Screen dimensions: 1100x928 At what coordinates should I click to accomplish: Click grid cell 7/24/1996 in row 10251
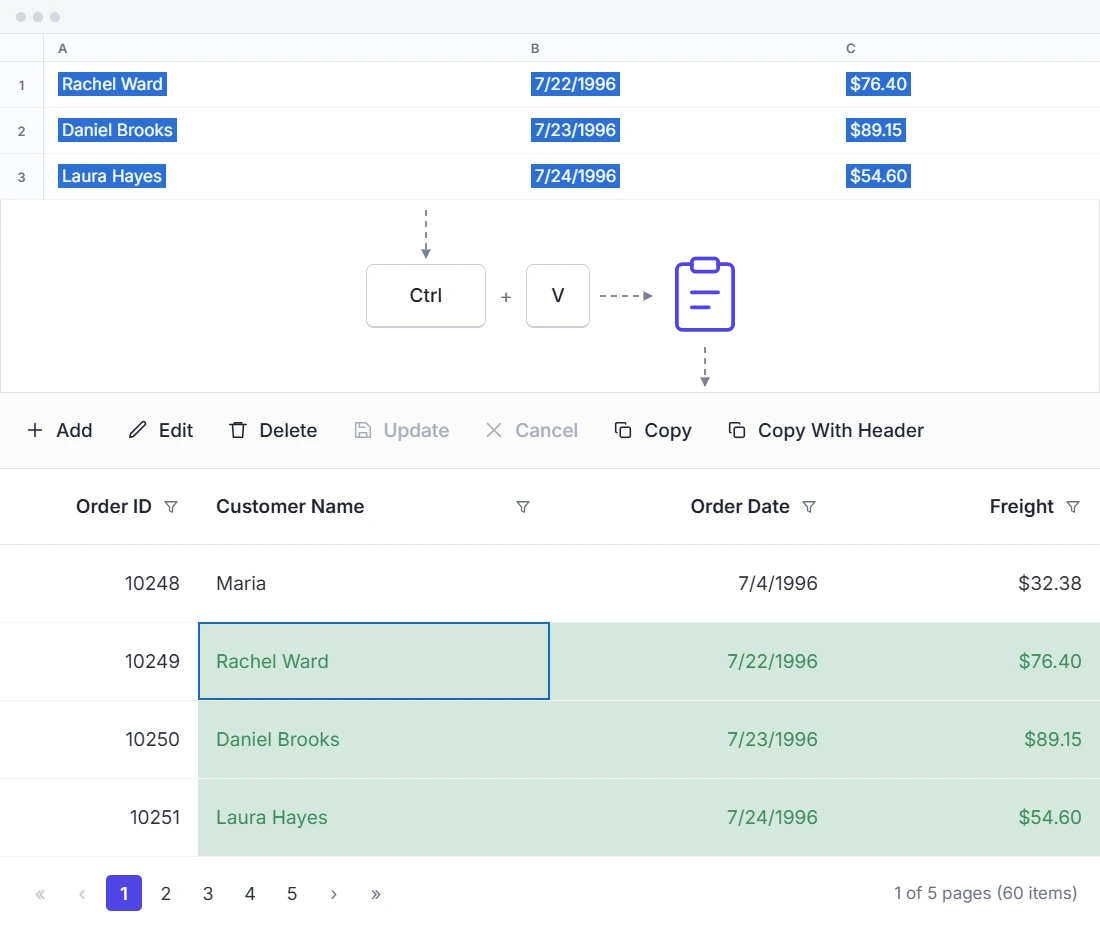(x=693, y=817)
